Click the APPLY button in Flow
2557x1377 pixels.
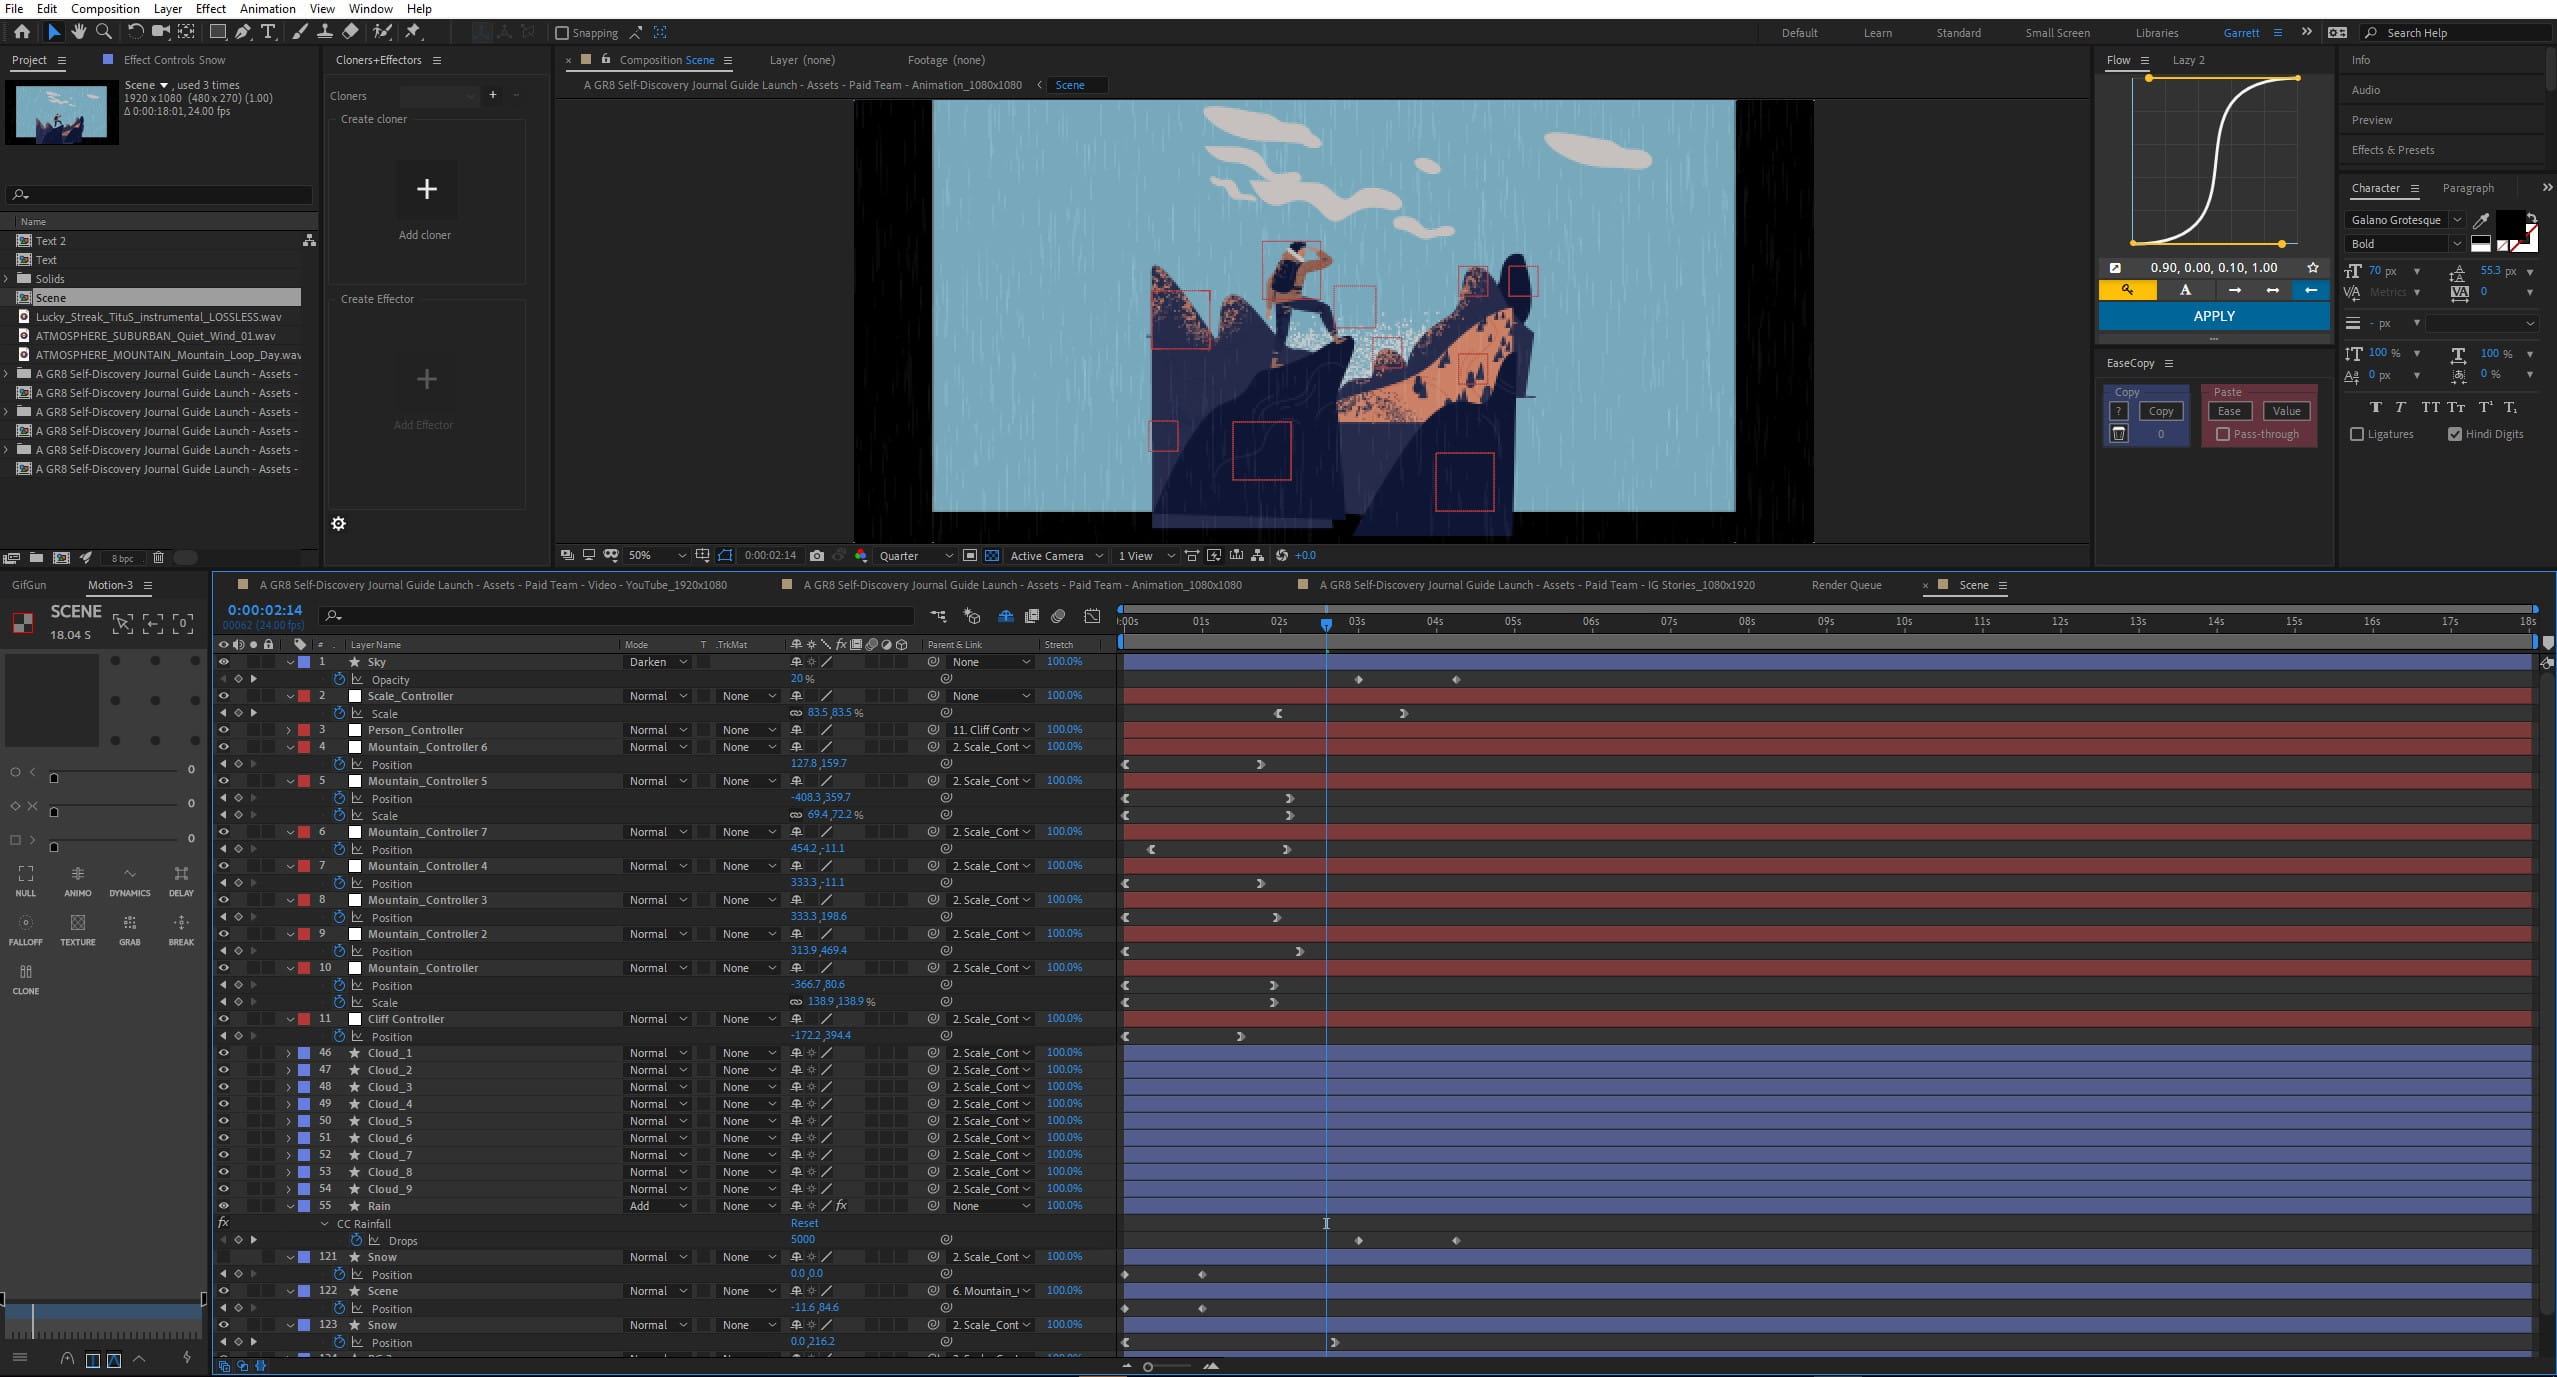[2214, 316]
